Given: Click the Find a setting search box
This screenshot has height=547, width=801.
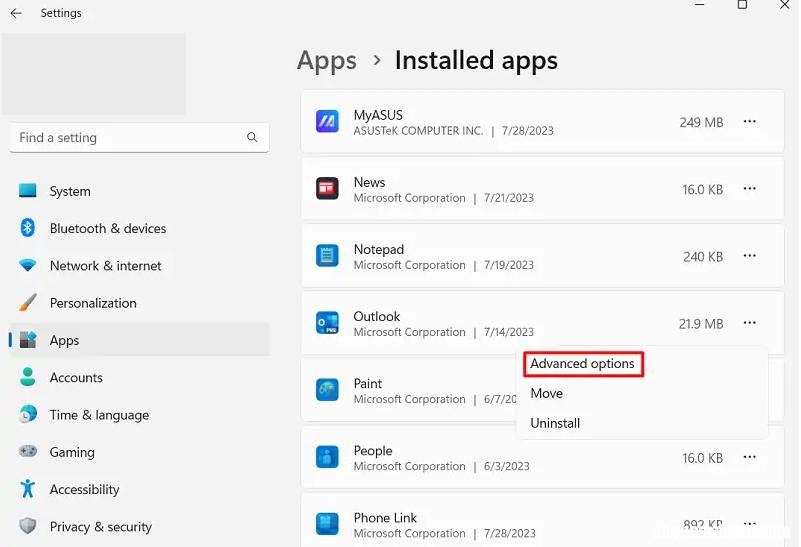Looking at the screenshot, I should point(139,137).
